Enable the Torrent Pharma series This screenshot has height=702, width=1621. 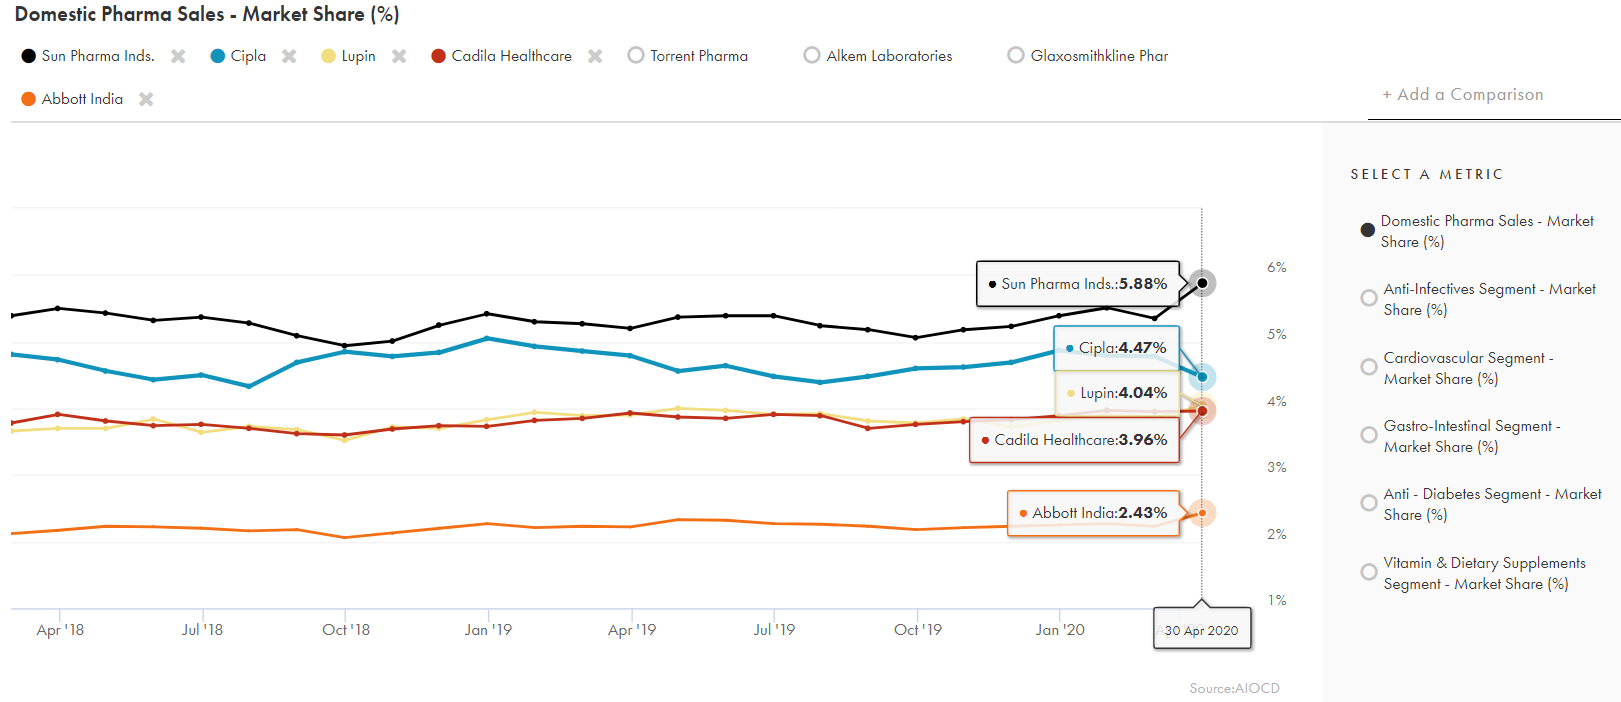[636, 56]
